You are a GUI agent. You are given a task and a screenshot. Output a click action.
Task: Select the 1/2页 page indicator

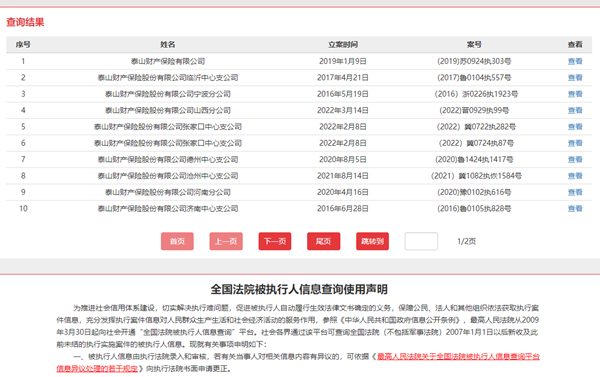tap(466, 241)
